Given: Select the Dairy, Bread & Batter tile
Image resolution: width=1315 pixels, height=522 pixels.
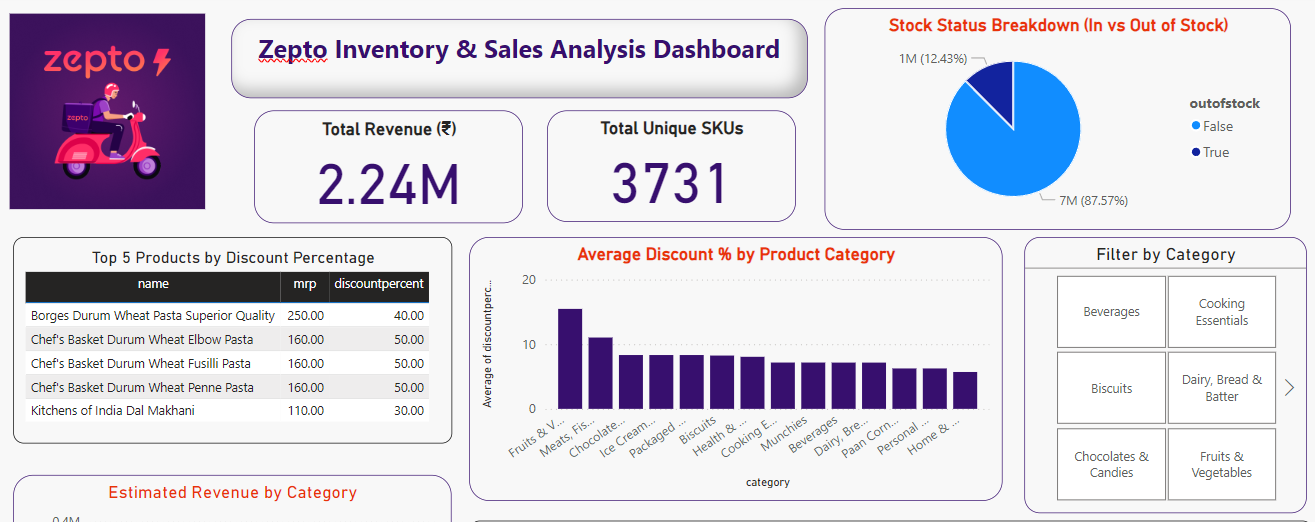Looking at the screenshot, I should click(x=1222, y=388).
